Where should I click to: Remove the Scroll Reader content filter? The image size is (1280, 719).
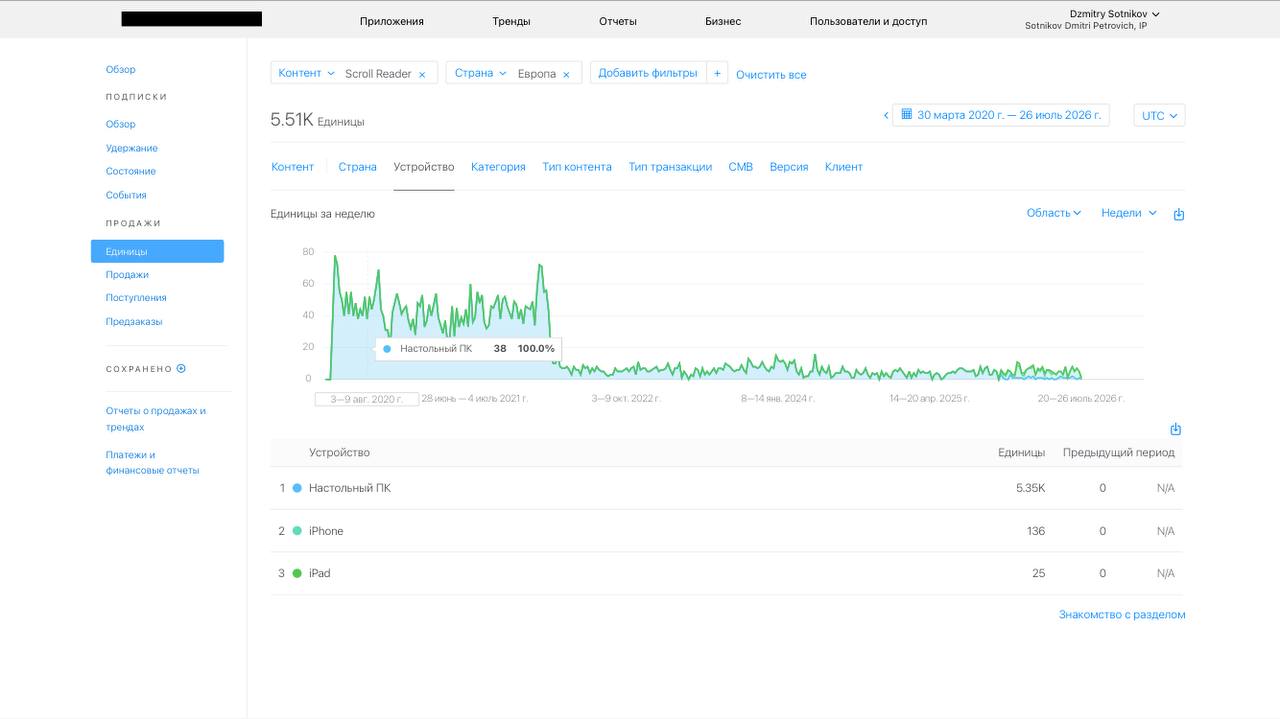(422, 74)
